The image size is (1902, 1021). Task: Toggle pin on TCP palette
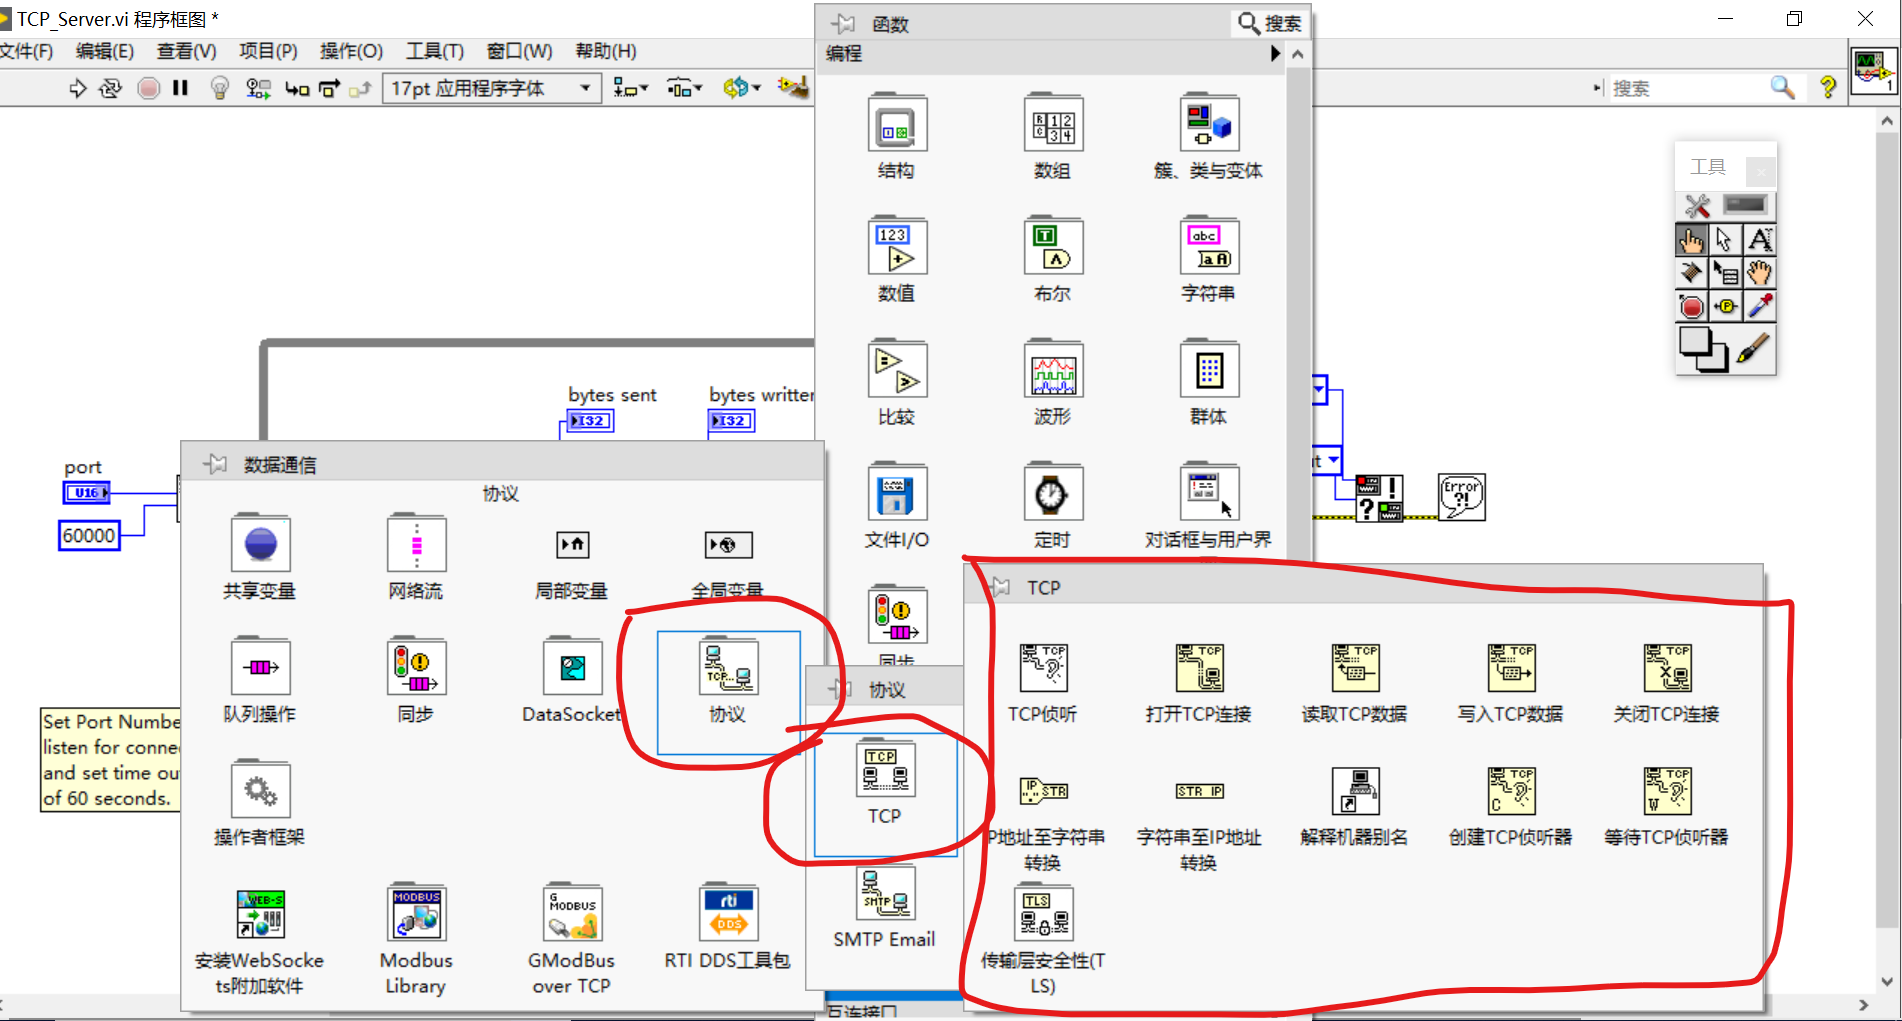[998, 587]
